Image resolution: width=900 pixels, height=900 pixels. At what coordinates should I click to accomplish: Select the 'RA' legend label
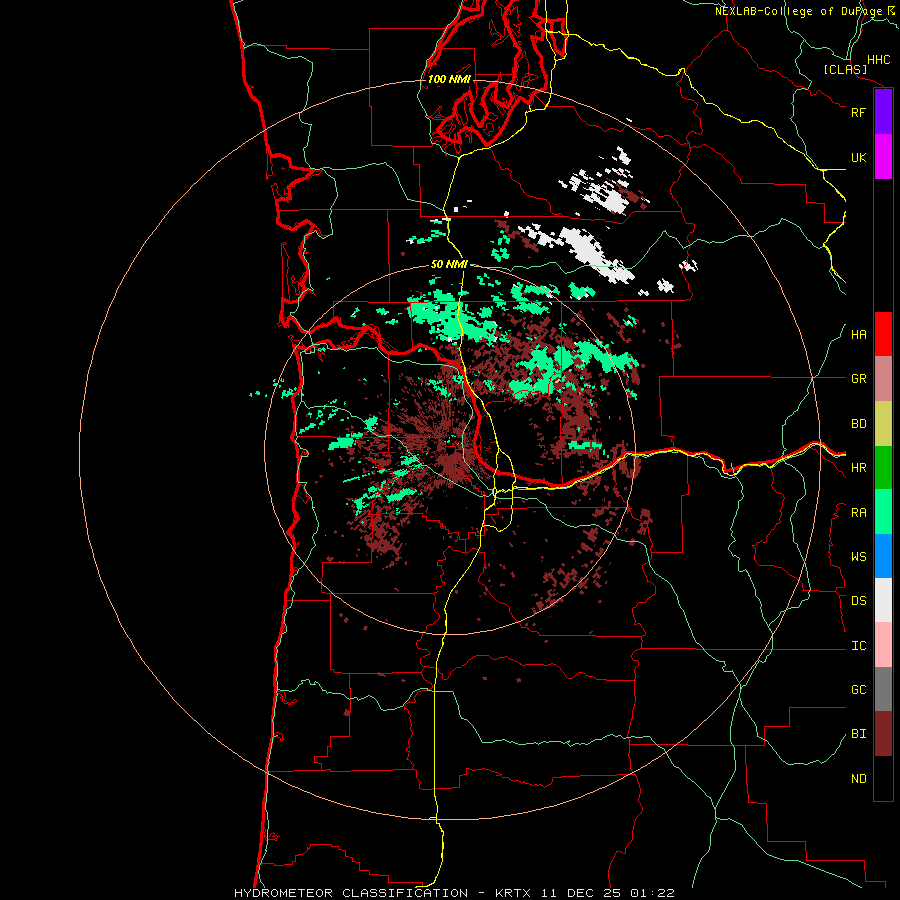click(x=858, y=513)
